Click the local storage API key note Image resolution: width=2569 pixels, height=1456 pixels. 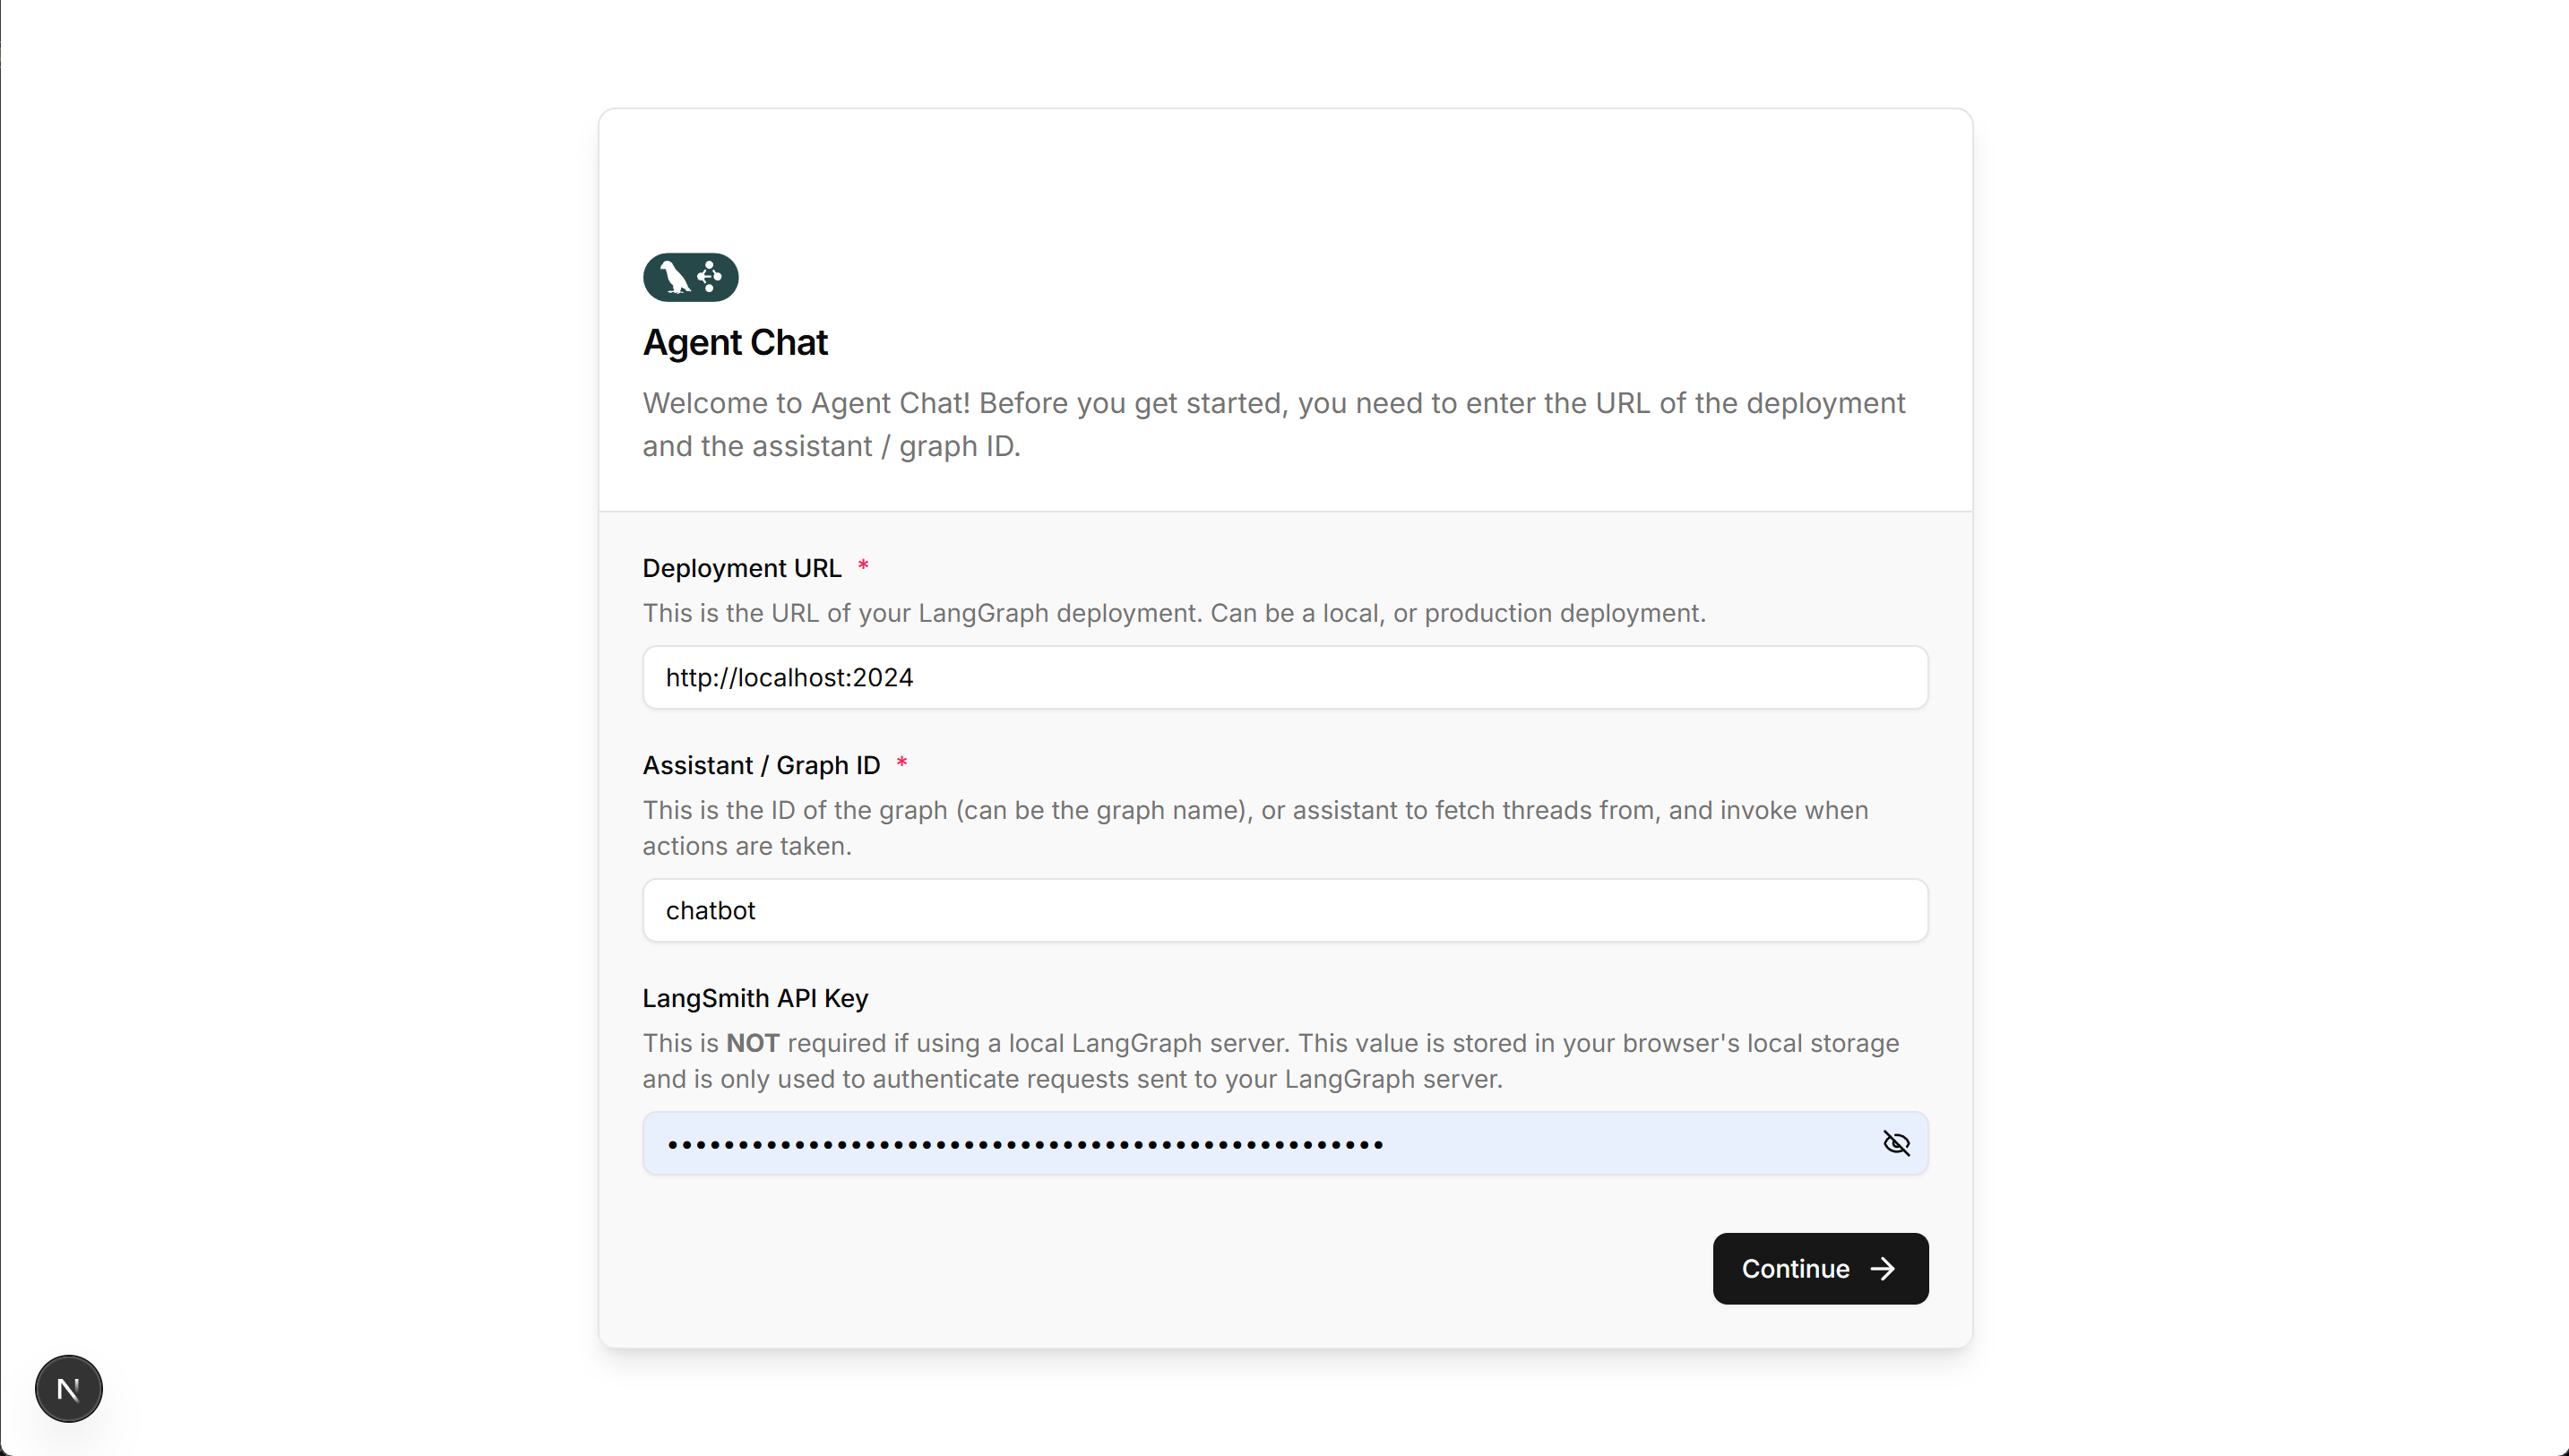click(x=1270, y=1061)
